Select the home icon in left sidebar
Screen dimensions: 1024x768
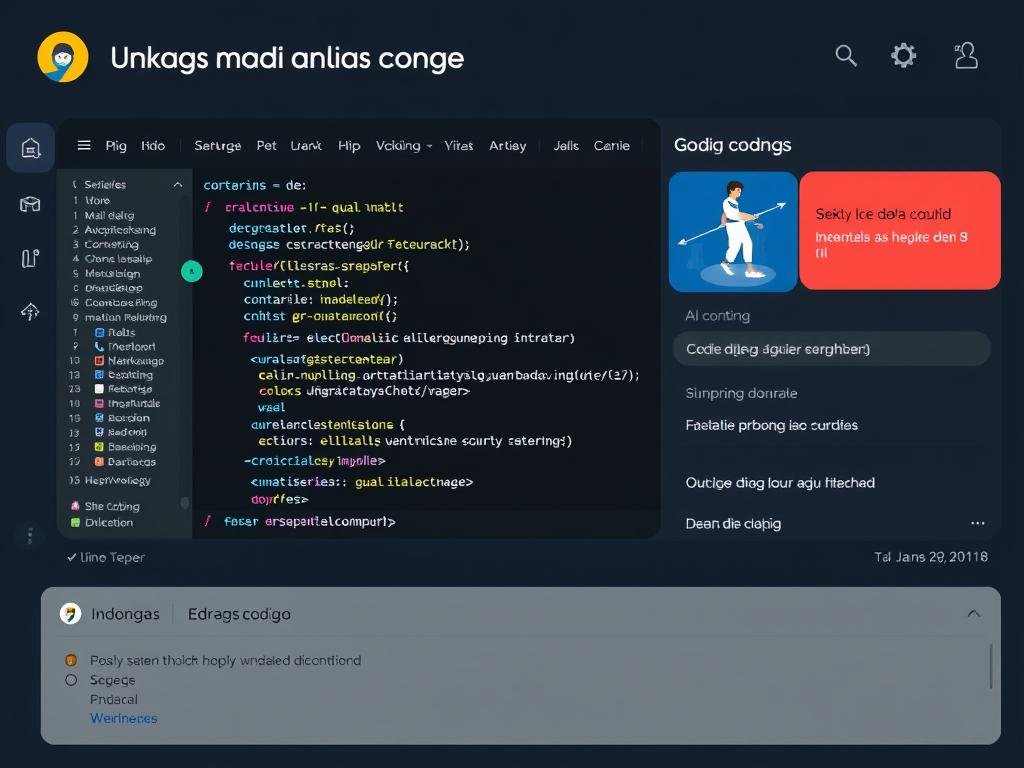click(x=31, y=148)
